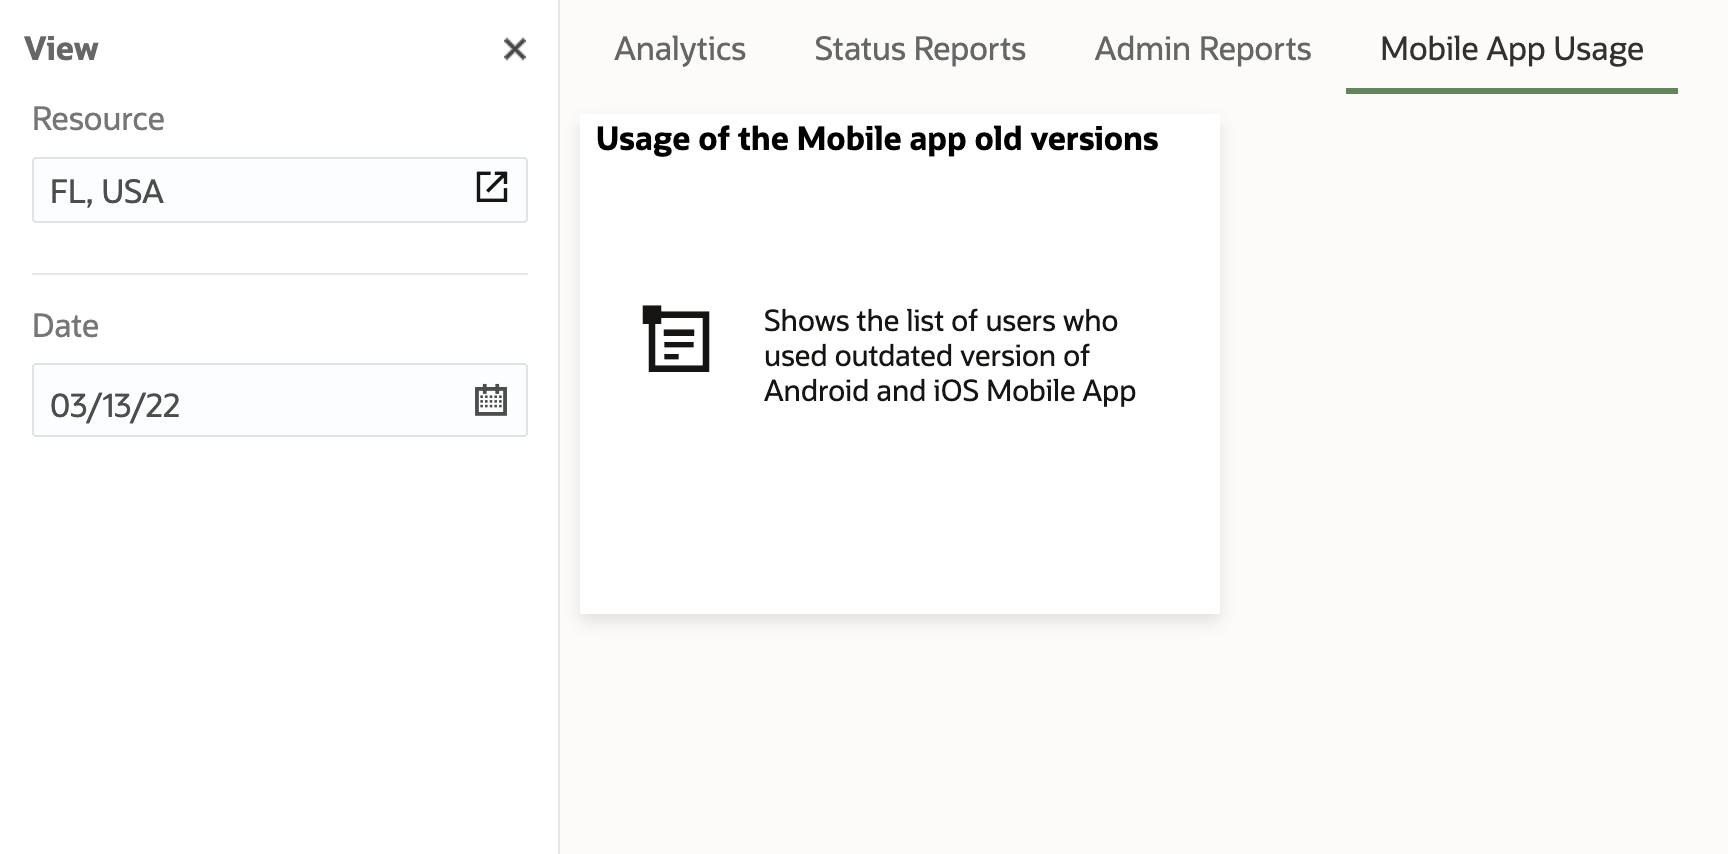Click empty gray area right of report card

[1470, 400]
